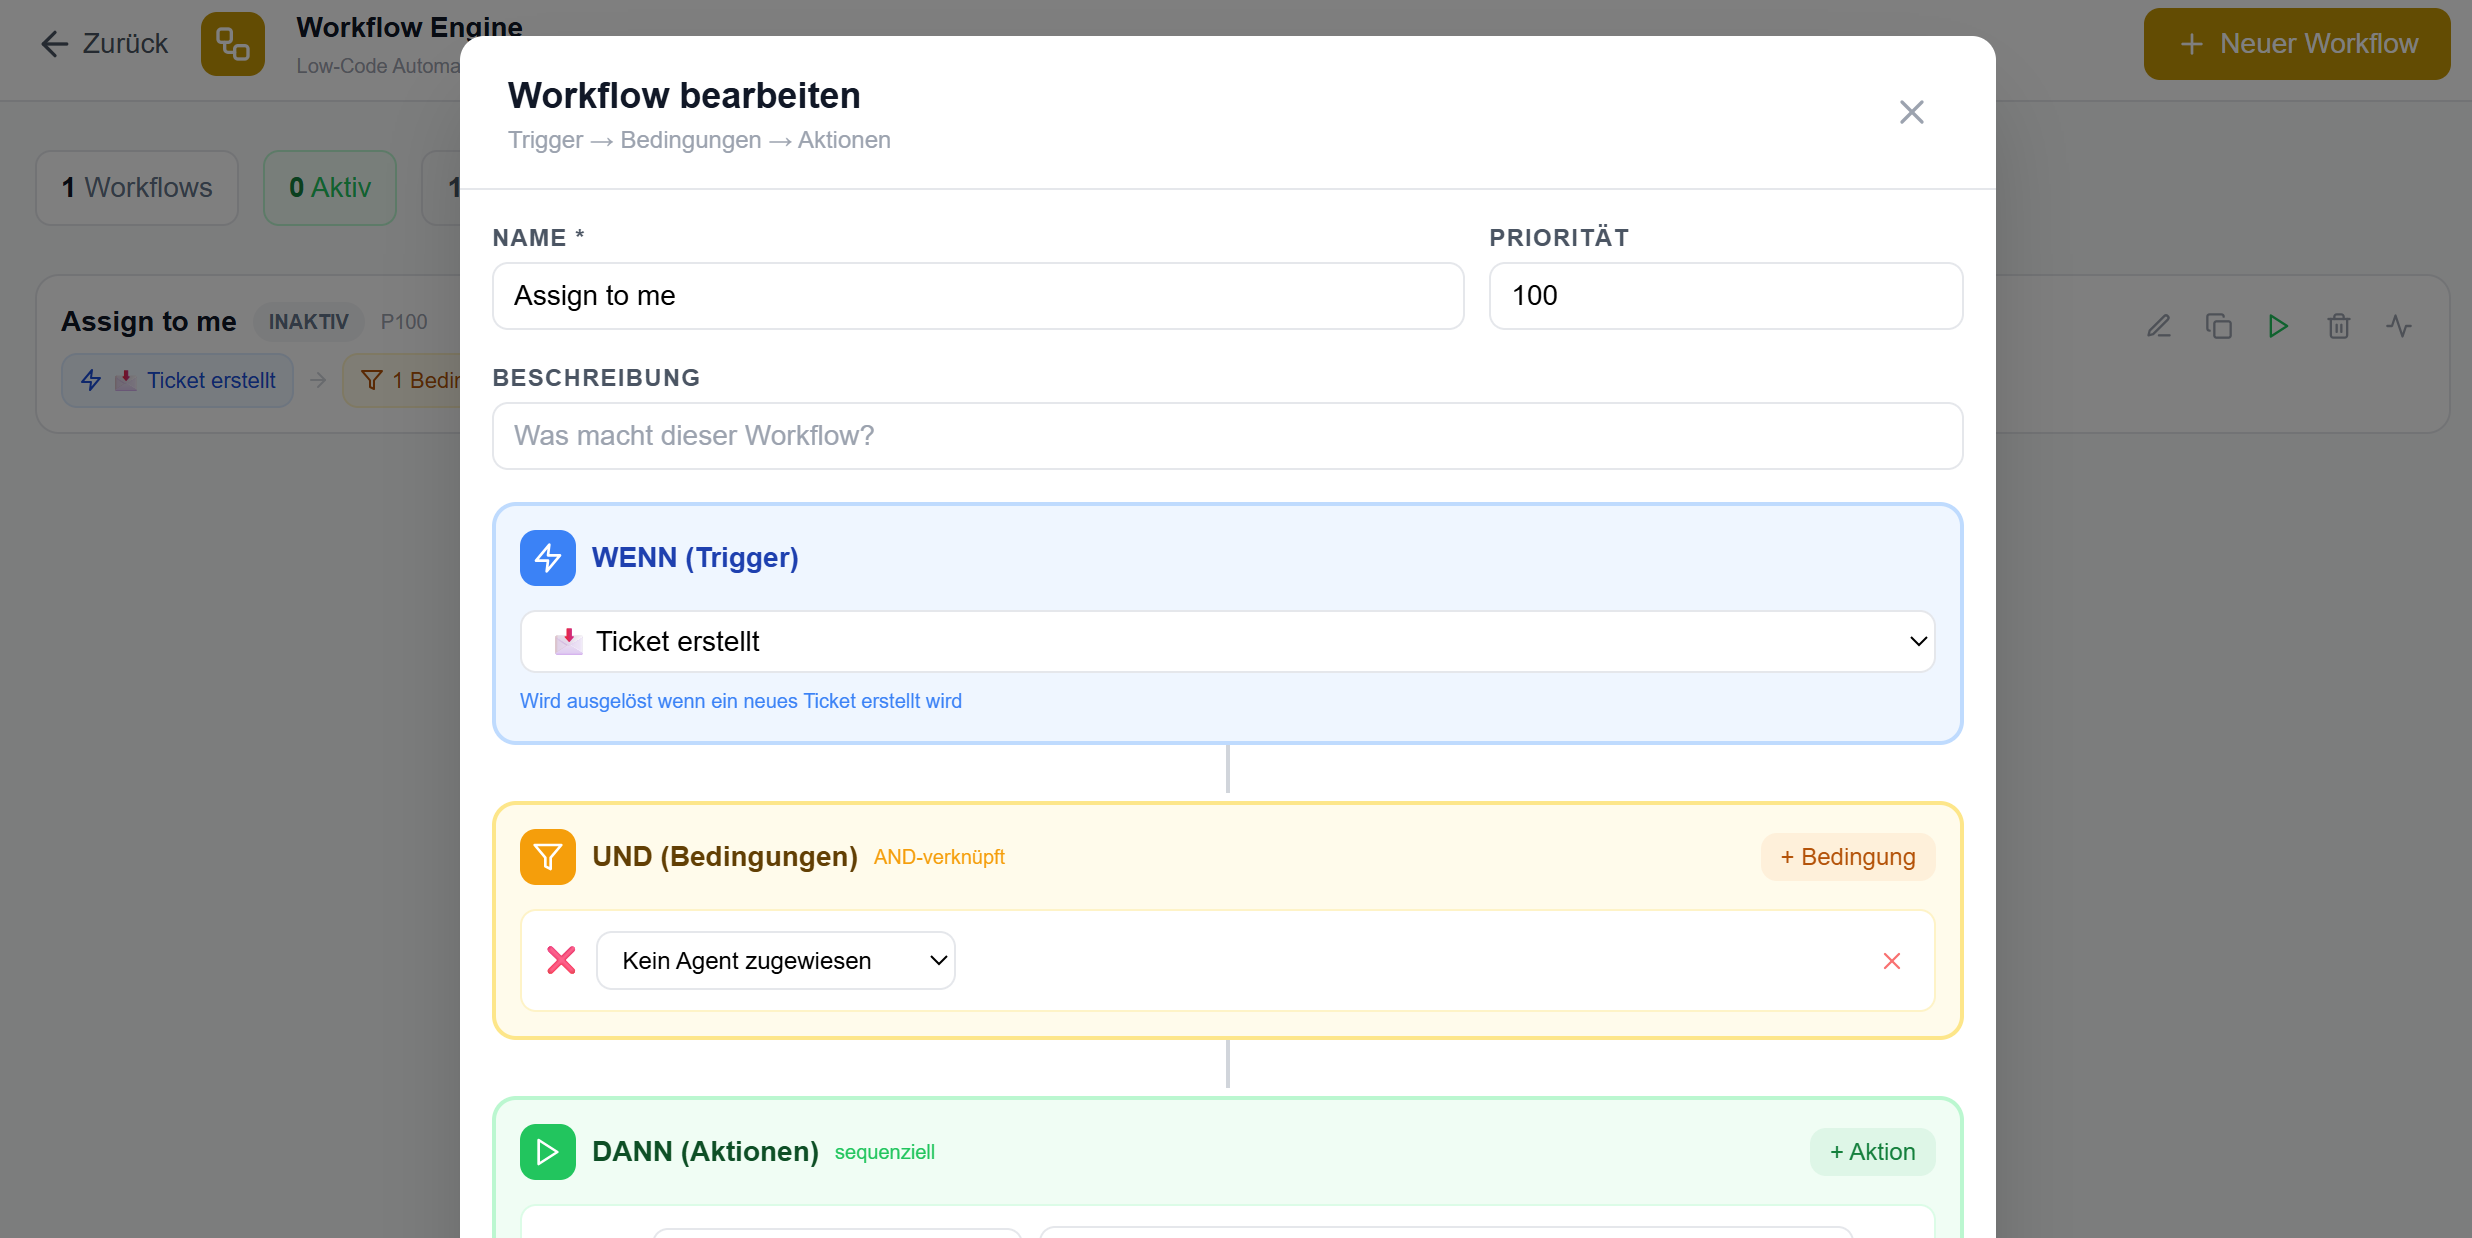This screenshot has height=1238, width=2472.
Task: Open the activity log via the pulse icon
Action: point(2401,326)
